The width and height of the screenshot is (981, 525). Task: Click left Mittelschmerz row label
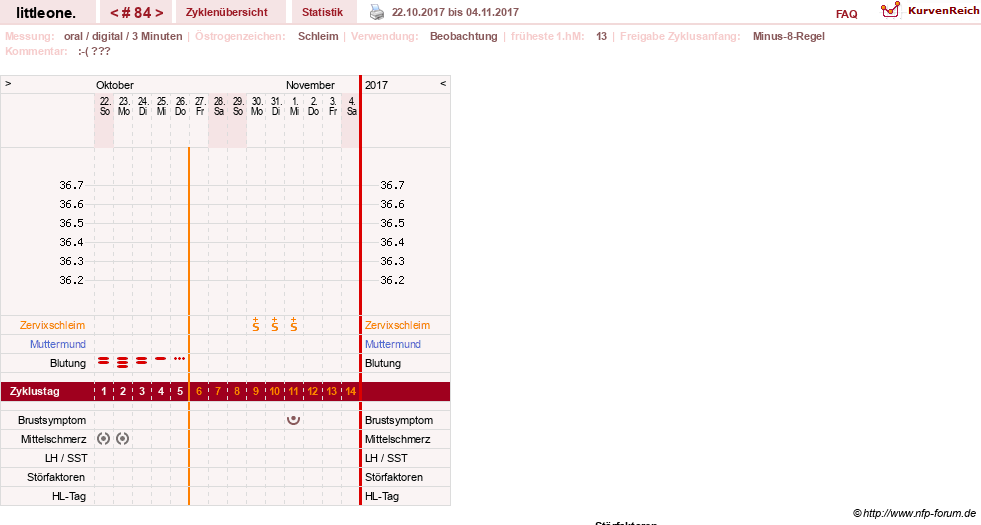point(53,439)
